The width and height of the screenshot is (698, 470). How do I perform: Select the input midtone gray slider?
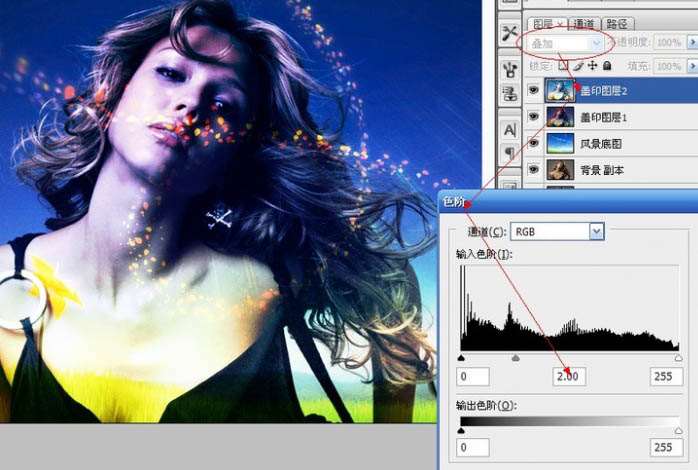(x=515, y=358)
